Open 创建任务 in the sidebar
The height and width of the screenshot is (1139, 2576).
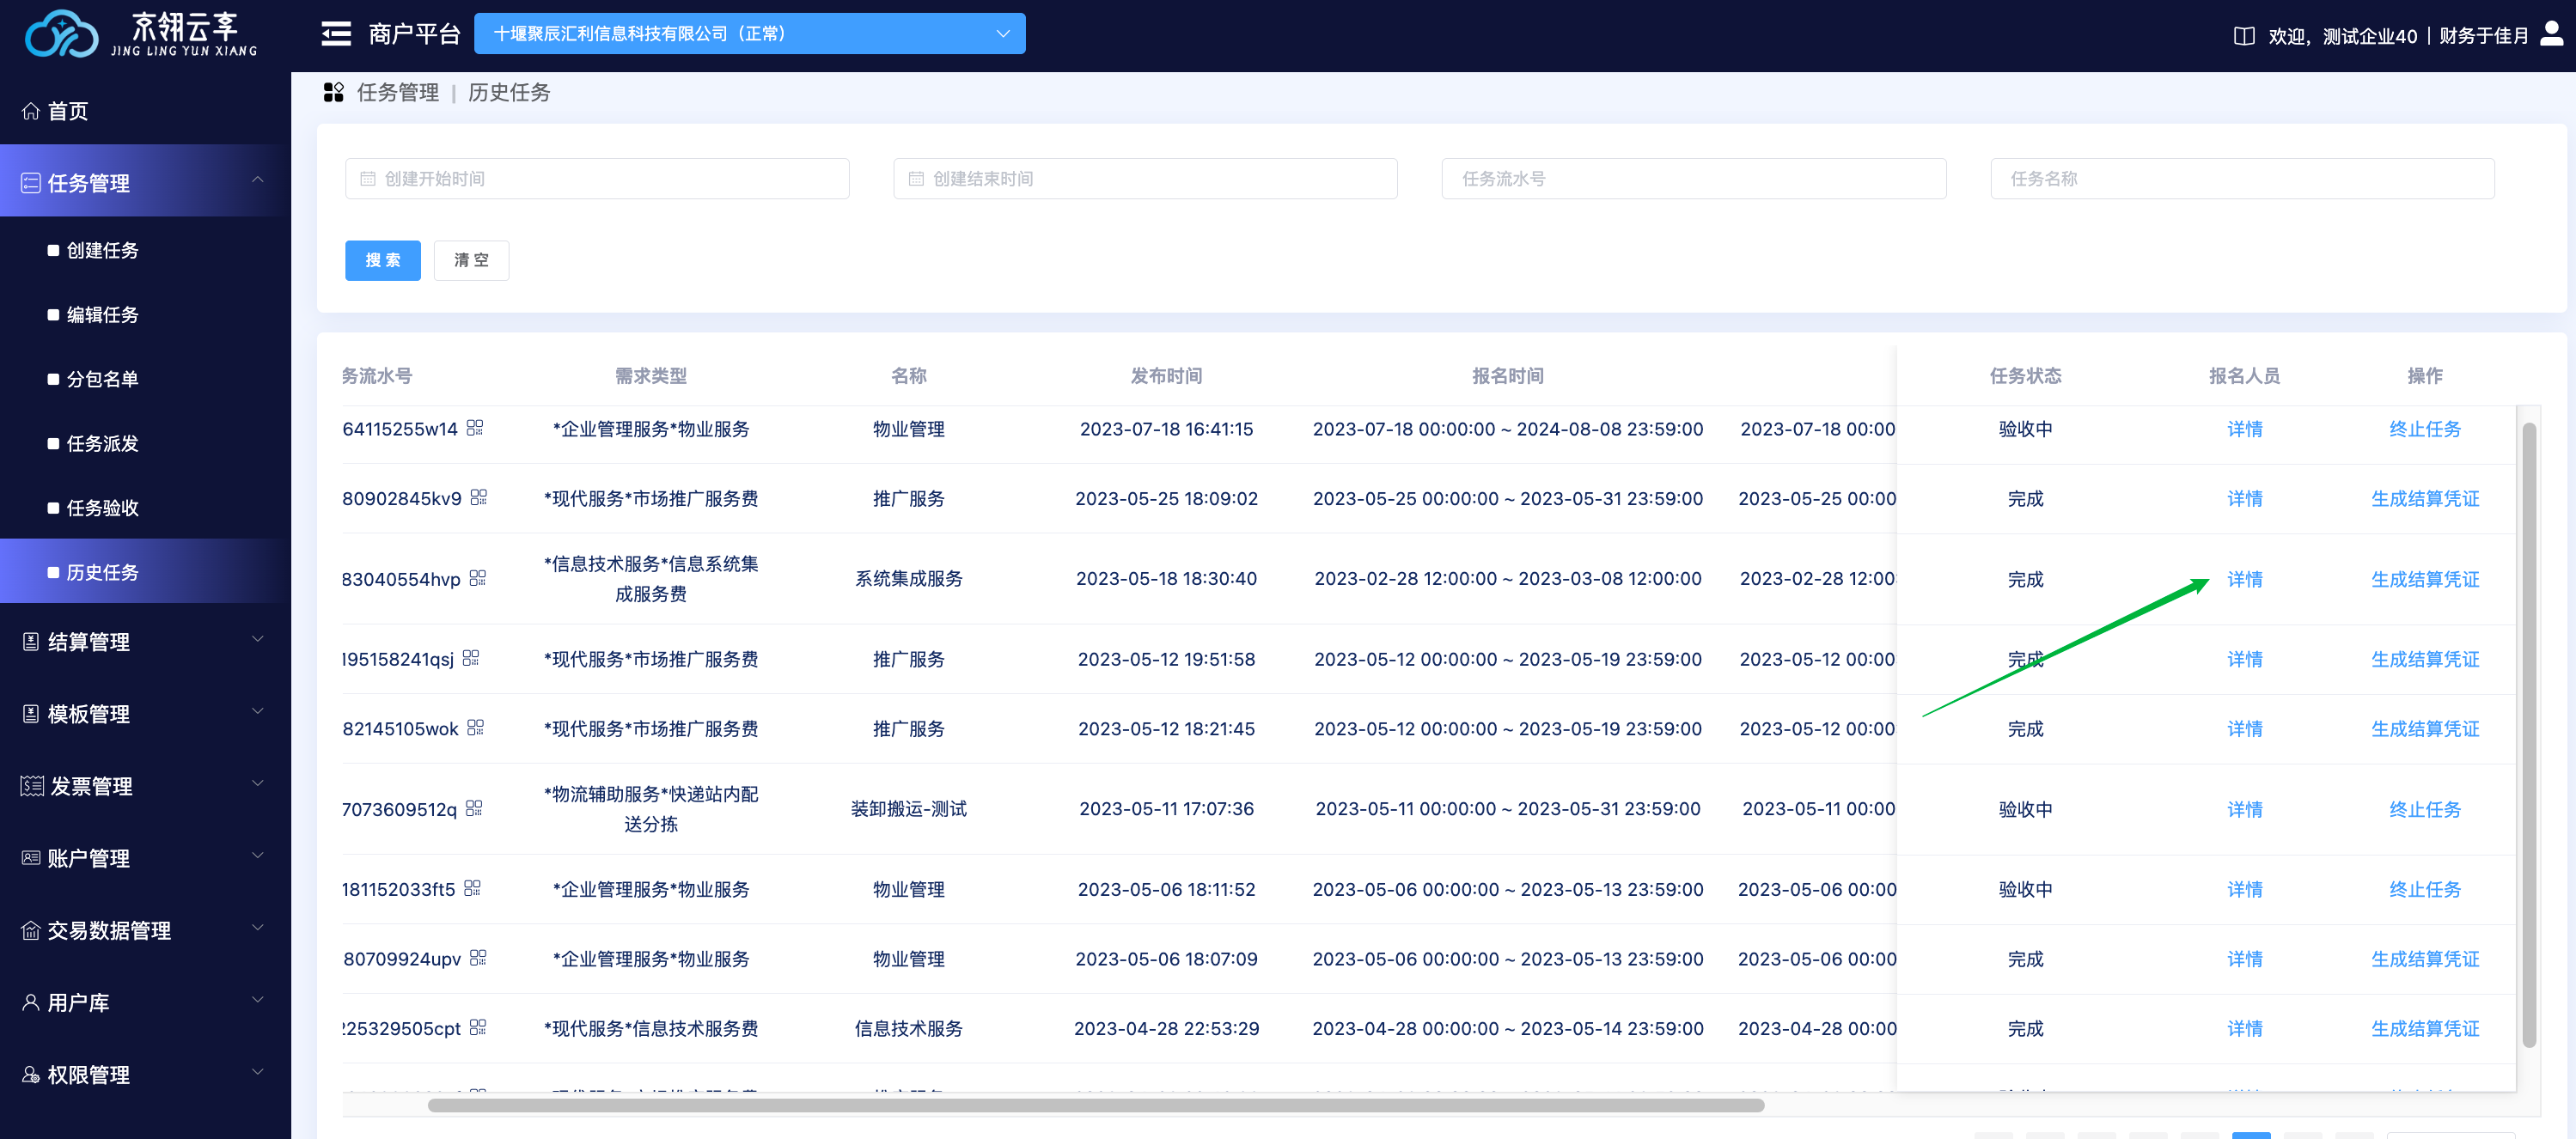coord(102,250)
